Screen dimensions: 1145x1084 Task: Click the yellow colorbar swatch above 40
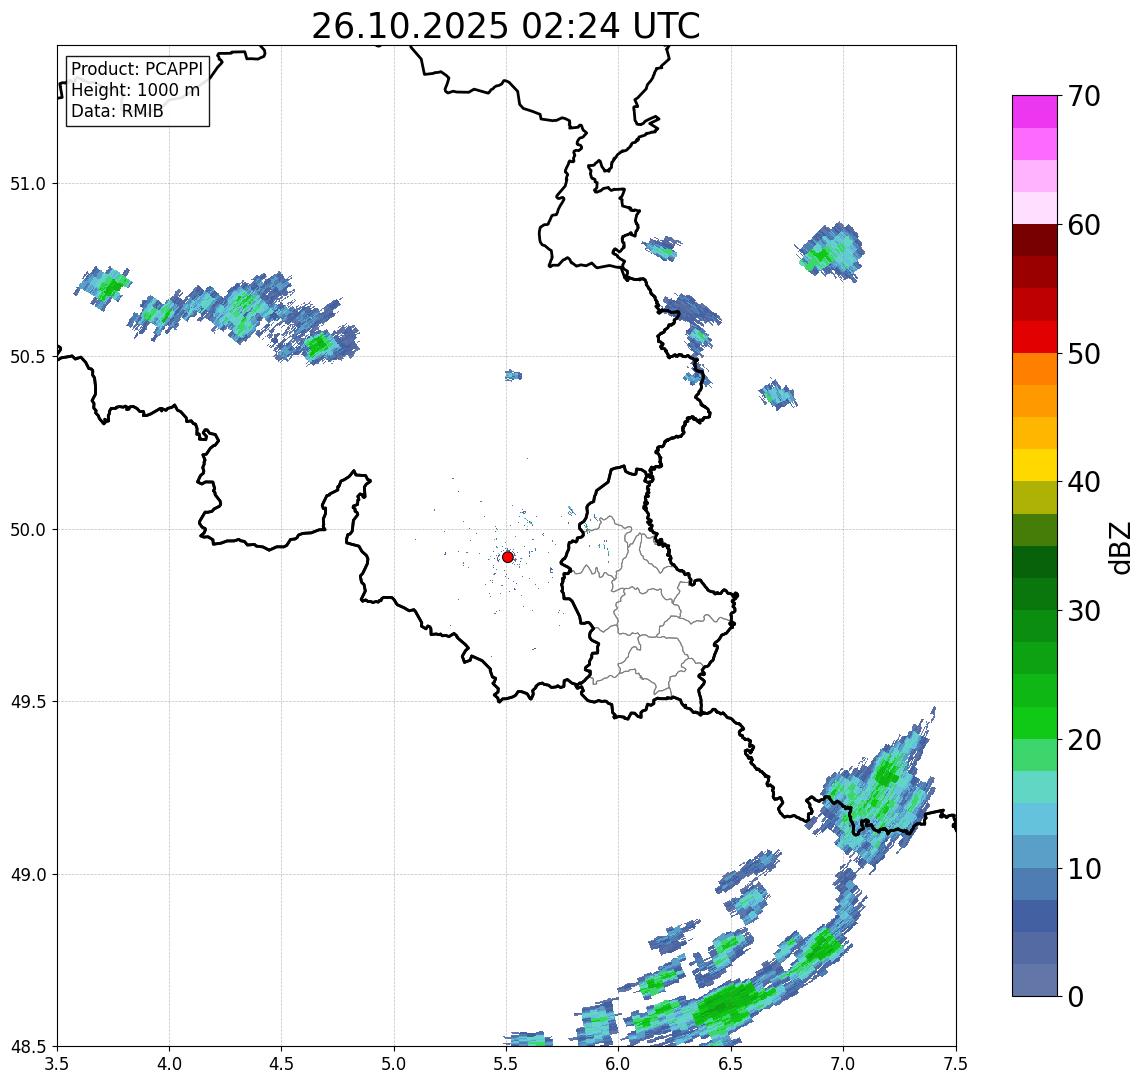pyautogui.click(x=1035, y=465)
